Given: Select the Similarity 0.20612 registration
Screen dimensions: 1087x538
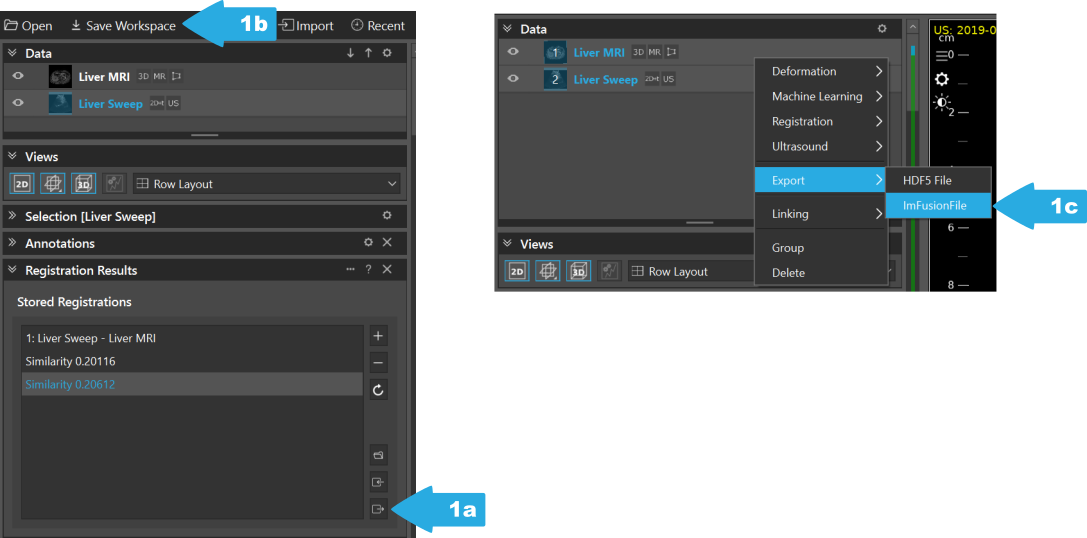Looking at the screenshot, I should click(192, 384).
